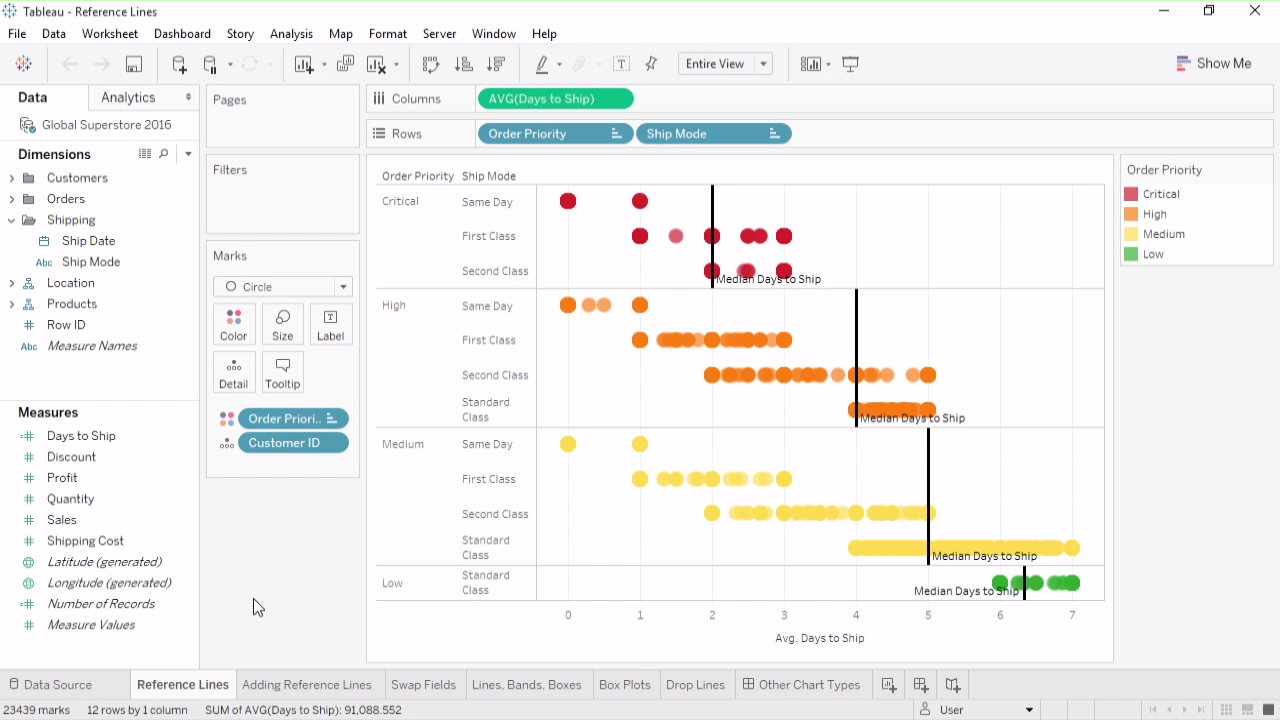Click the Critical red legend swatch
Viewport: 1280px width, 720px height.
click(x=1131, y=194)
